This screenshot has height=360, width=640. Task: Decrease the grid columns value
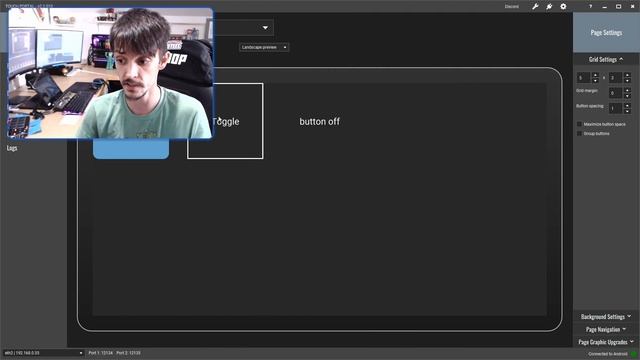595,80
